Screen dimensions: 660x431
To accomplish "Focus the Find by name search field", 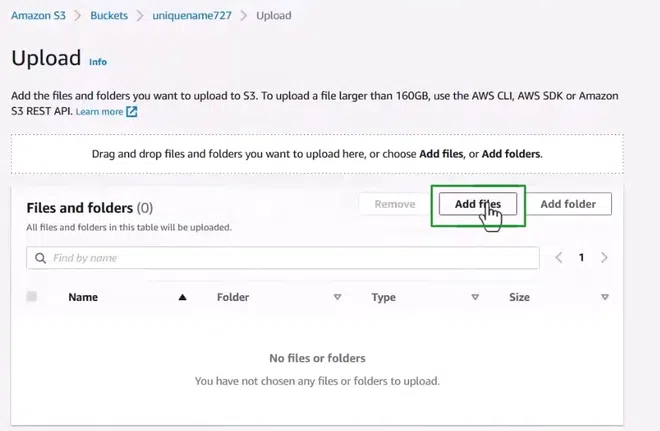I will [283, 258].
